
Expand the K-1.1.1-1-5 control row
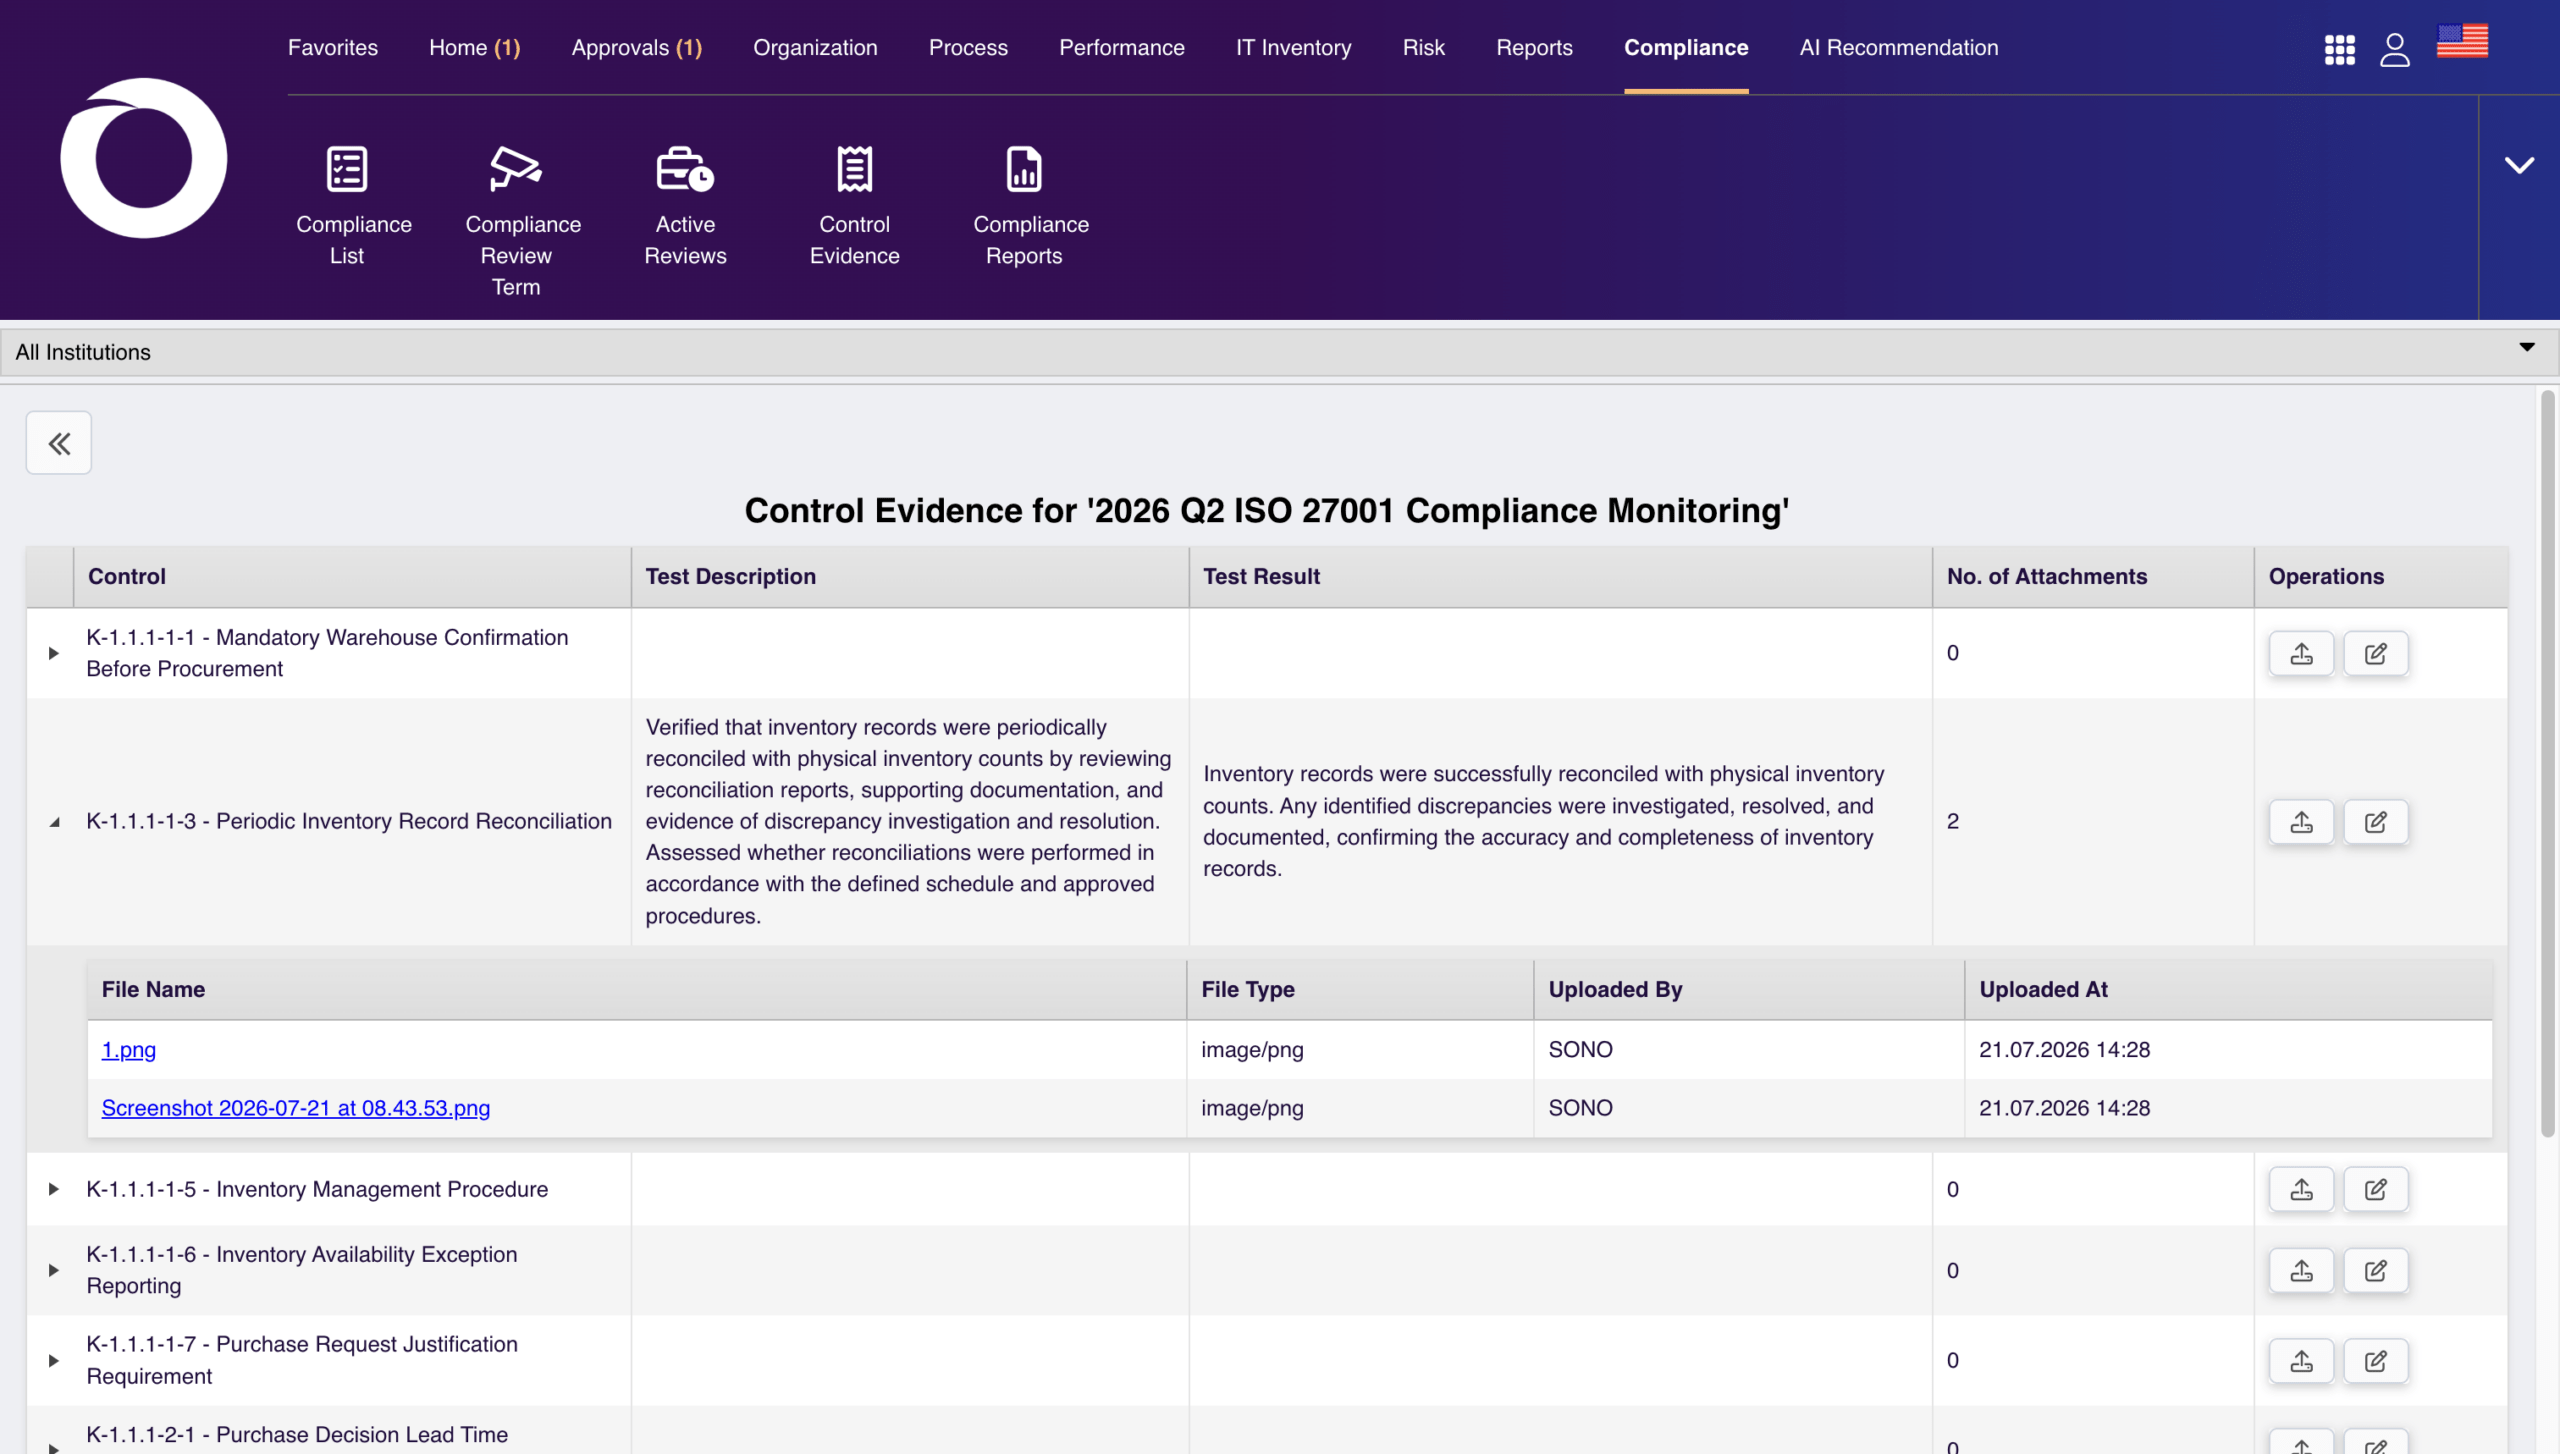[54, 1189]
